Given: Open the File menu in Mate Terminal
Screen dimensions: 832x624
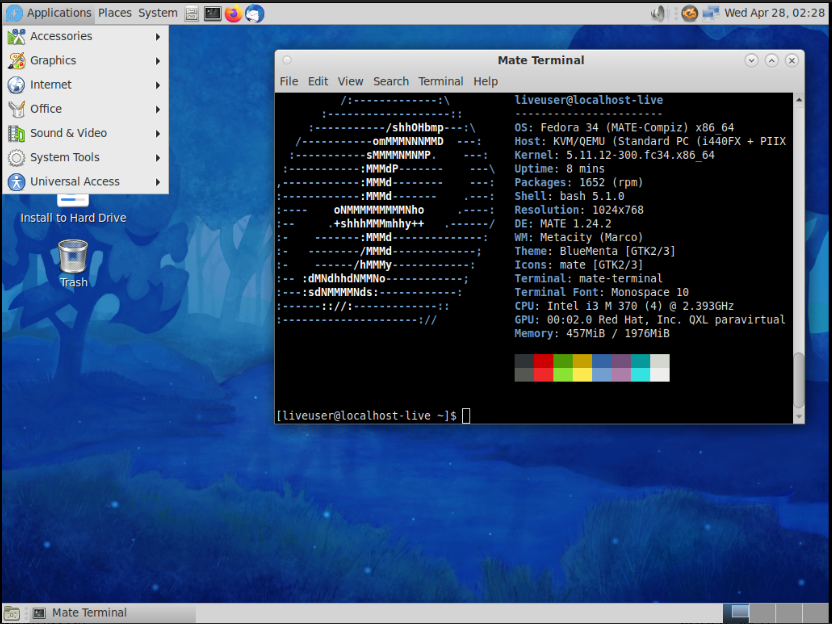Looking at the screenshot, I should (x=289, y=81).
